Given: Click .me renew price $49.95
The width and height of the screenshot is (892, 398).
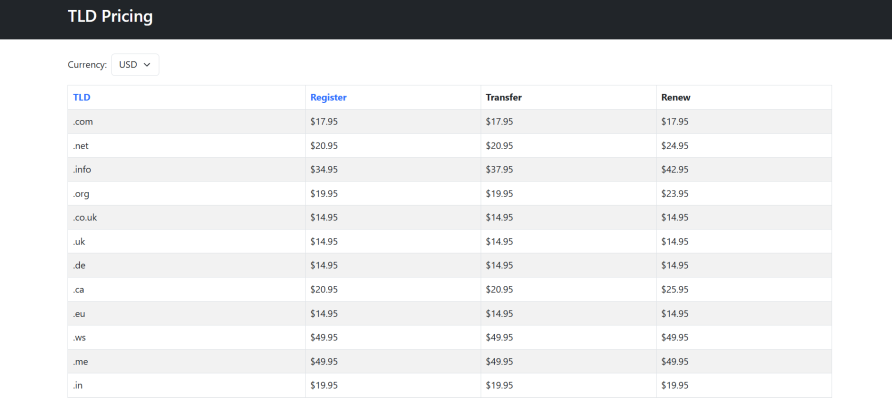Looking at the screenshot, I should (675, 362).
